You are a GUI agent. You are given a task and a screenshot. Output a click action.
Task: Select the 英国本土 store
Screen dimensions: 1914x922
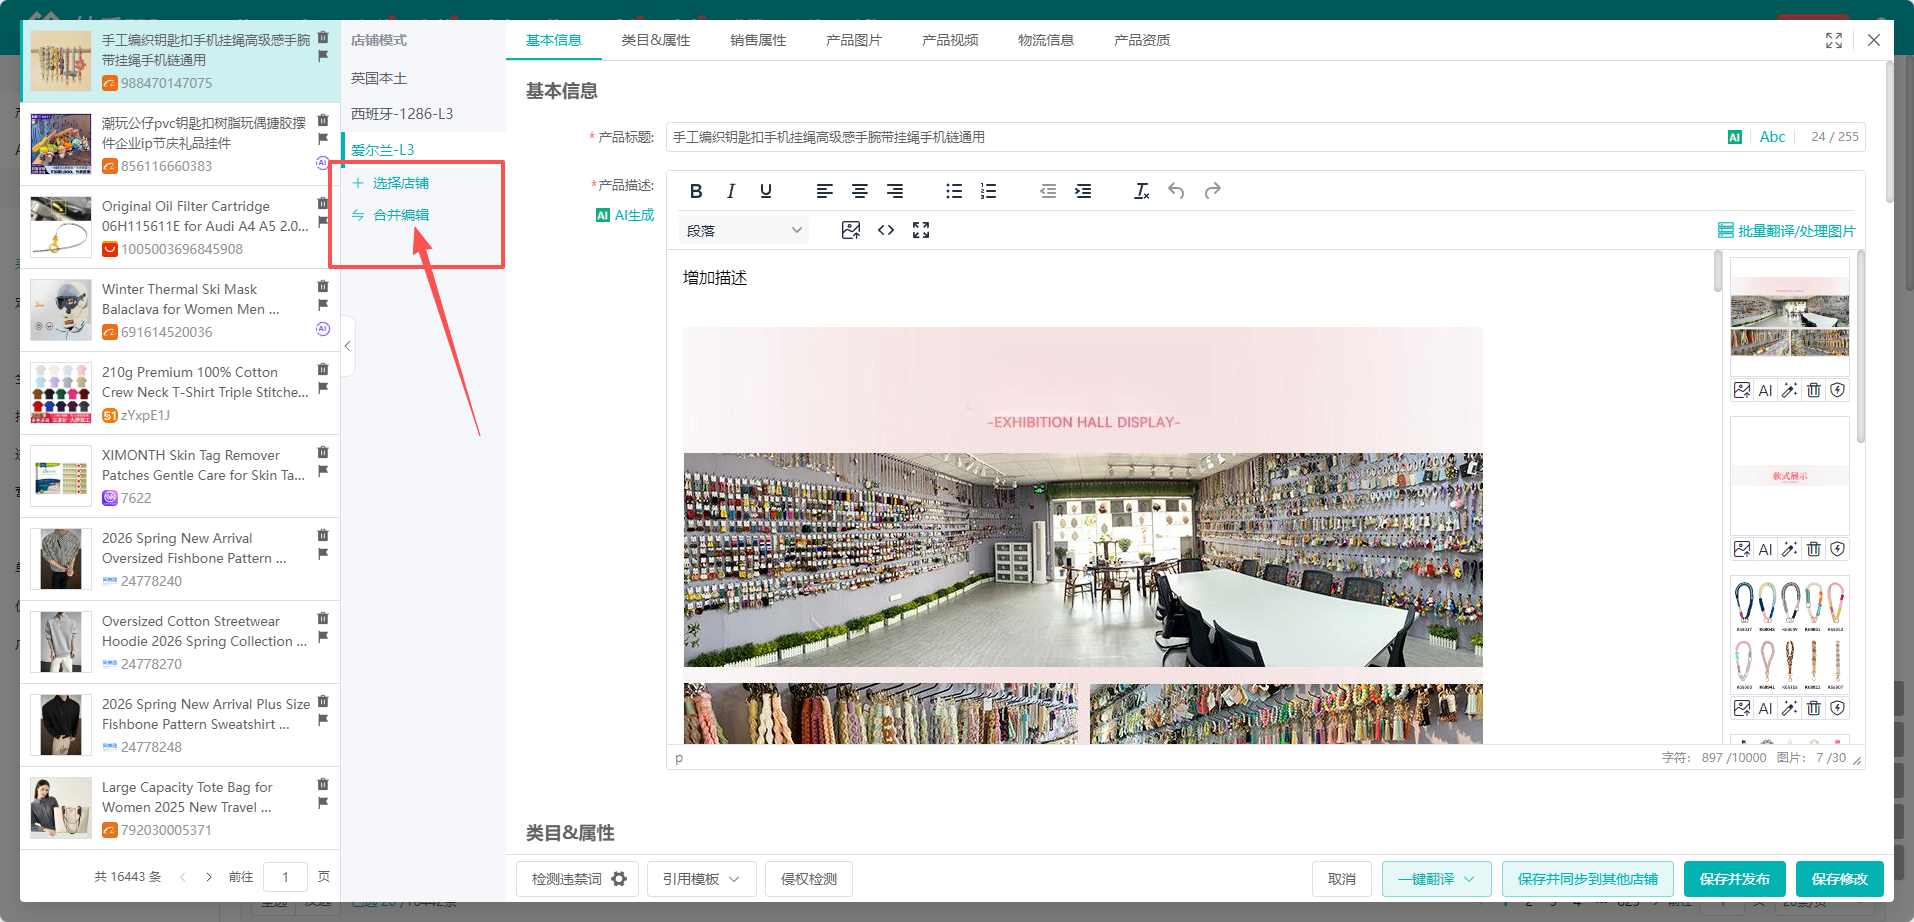[423, 78]
